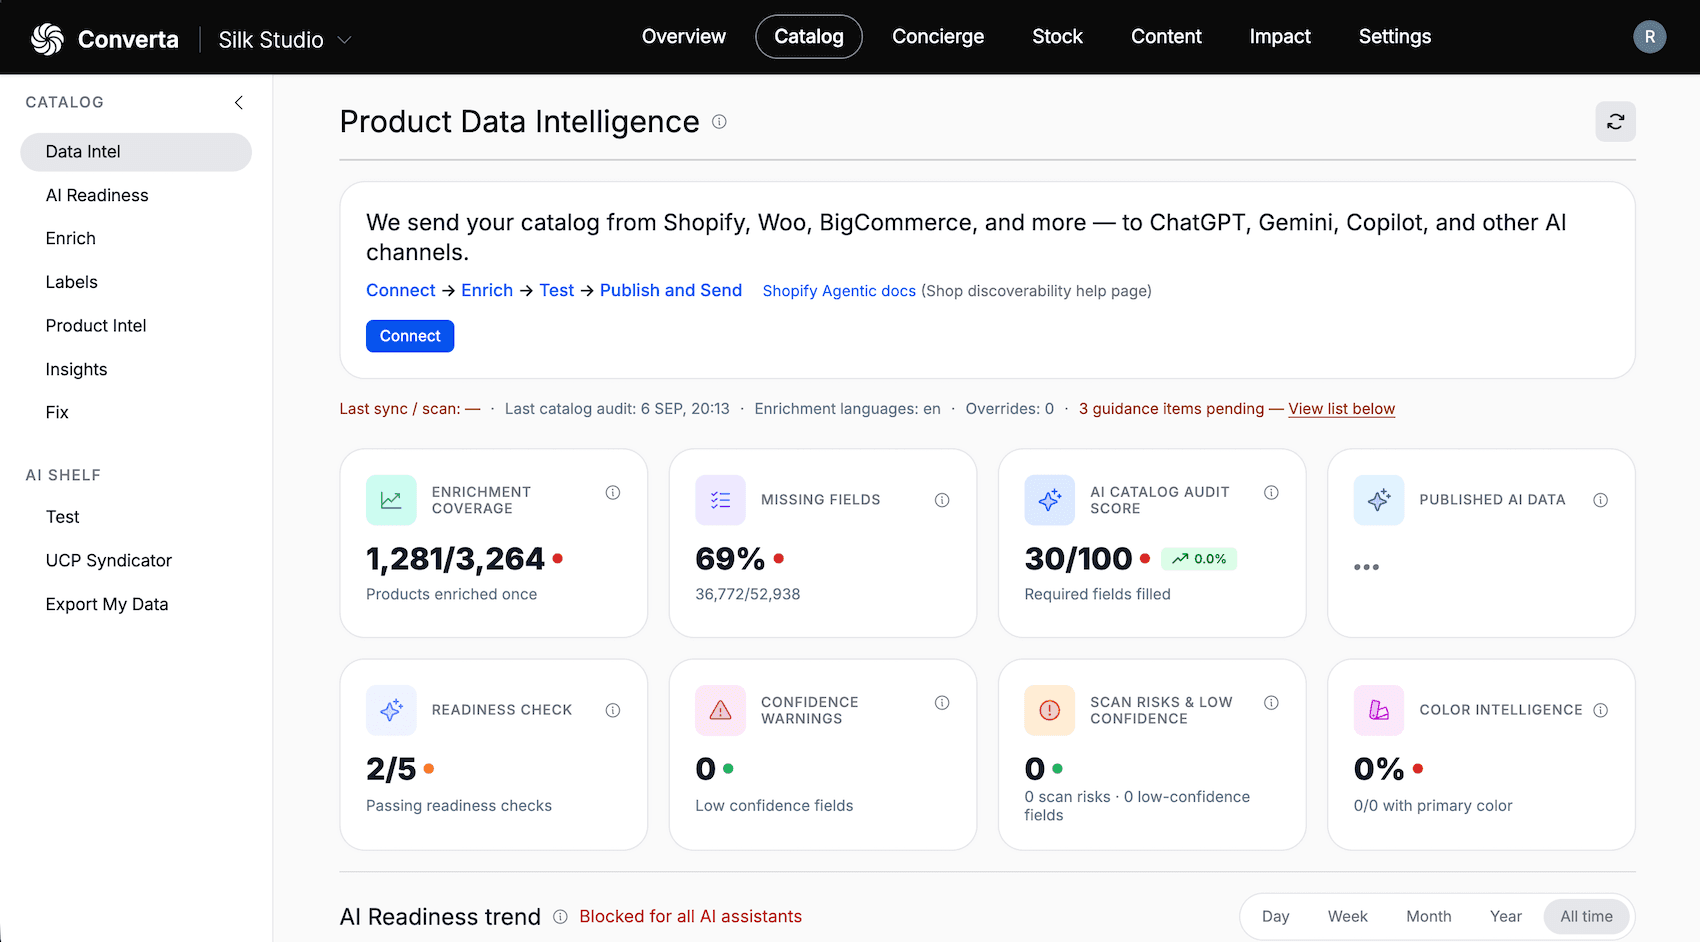This screenshot has height=942, width=1700.
Task: Click the blue Connect button
Action: click(410, 336)
